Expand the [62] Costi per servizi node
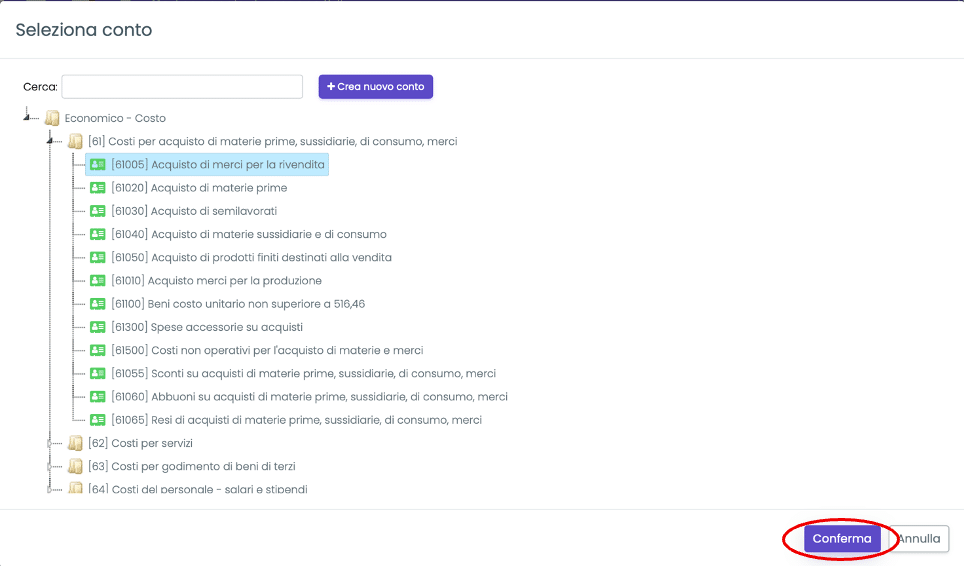The image size is (964, 566). coord(50,443)
